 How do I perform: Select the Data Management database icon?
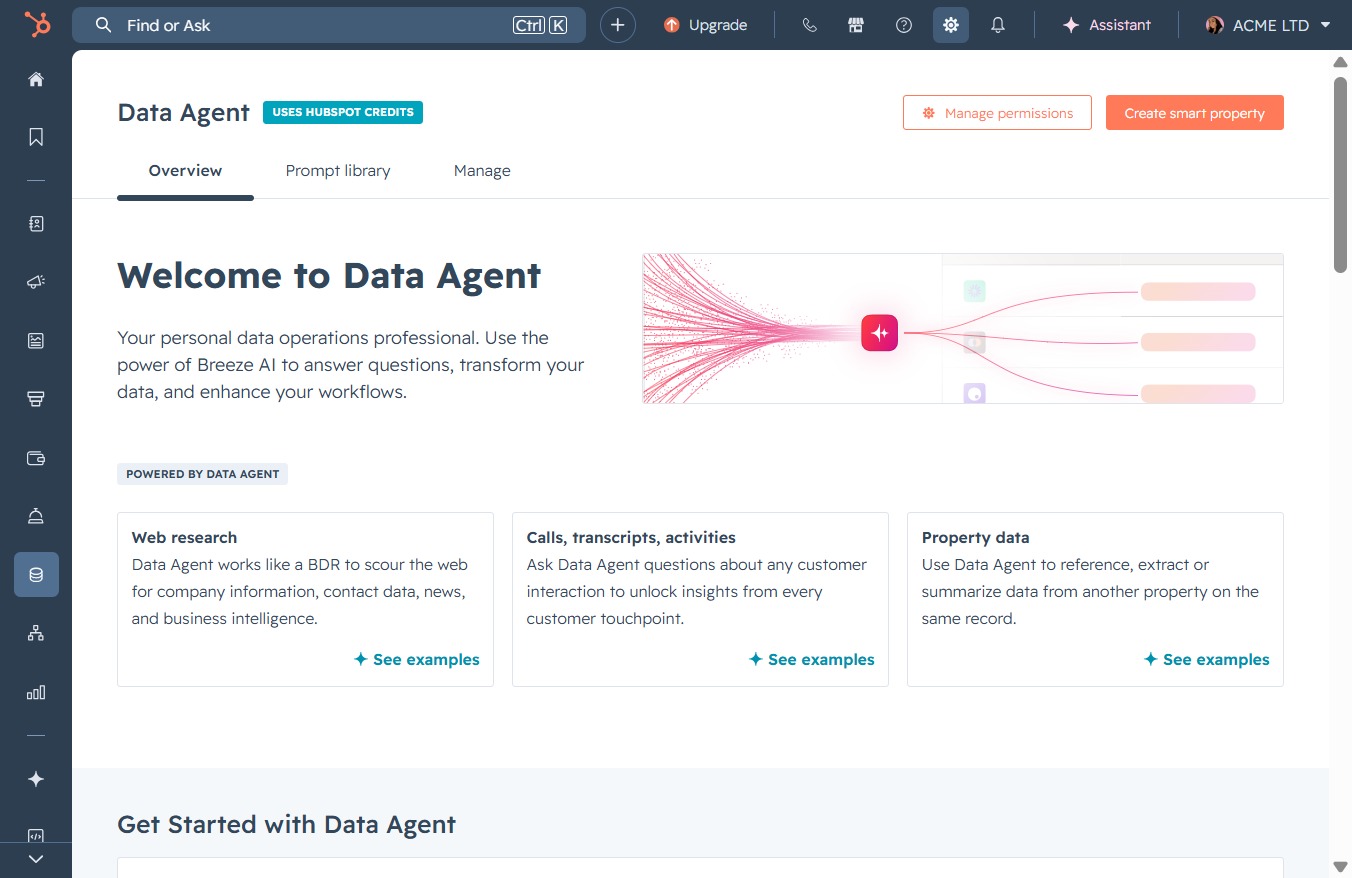(x=36, y=575)
